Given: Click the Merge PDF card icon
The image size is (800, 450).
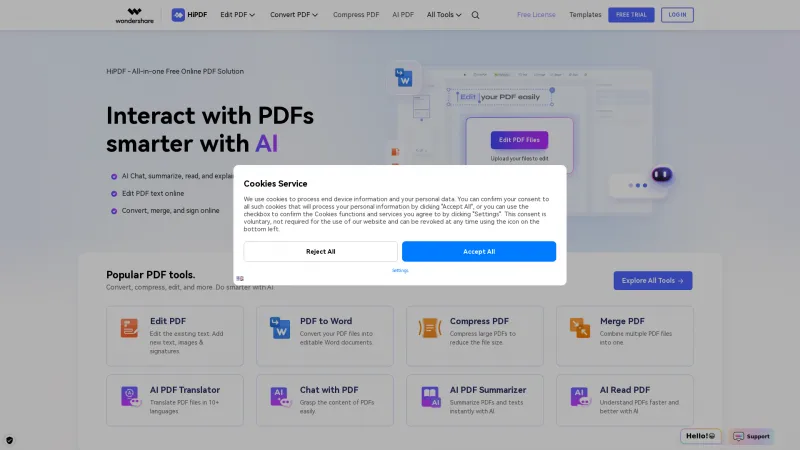Looking at the screenshot, I should tap(580, 328).
